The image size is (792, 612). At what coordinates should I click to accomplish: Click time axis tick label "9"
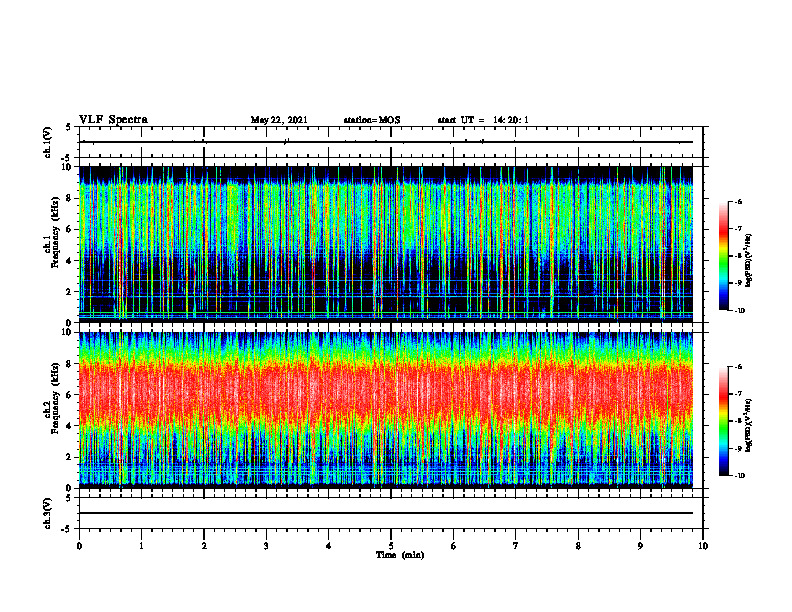tap(640, 546)
